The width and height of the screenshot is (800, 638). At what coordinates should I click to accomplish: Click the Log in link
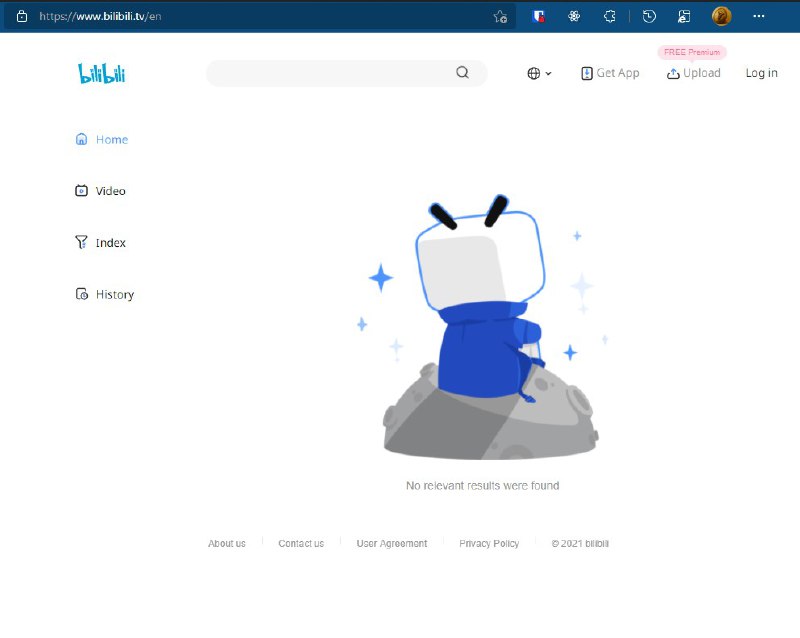click(761, 73)
